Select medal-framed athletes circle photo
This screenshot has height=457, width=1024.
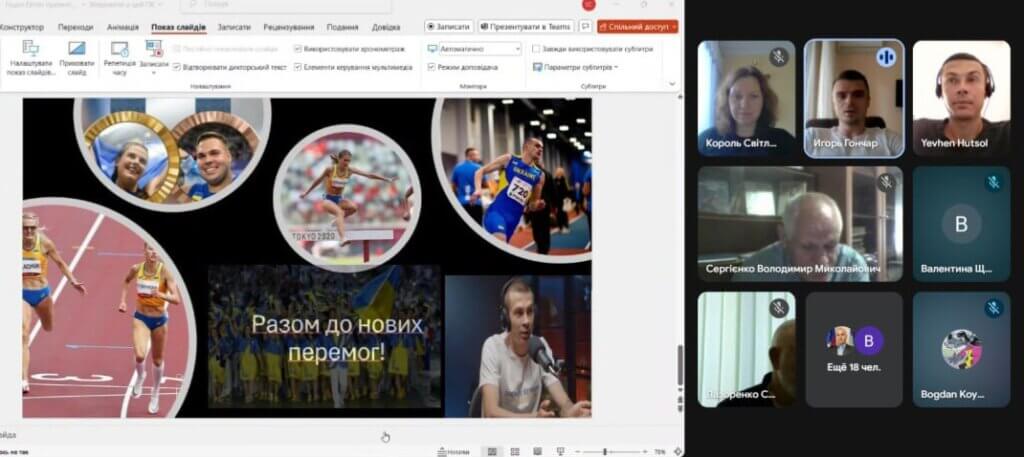pyautogui.click(x=173, y=153)
